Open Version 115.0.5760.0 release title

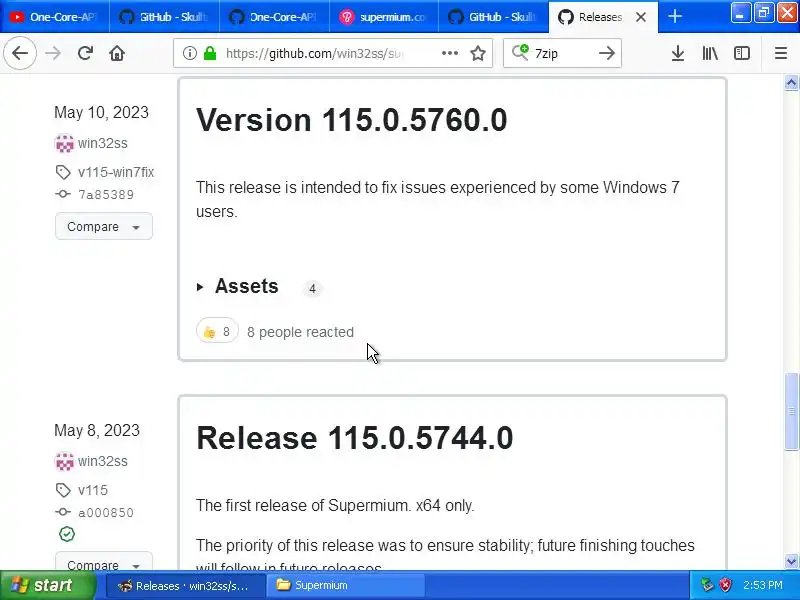[352, 120]
